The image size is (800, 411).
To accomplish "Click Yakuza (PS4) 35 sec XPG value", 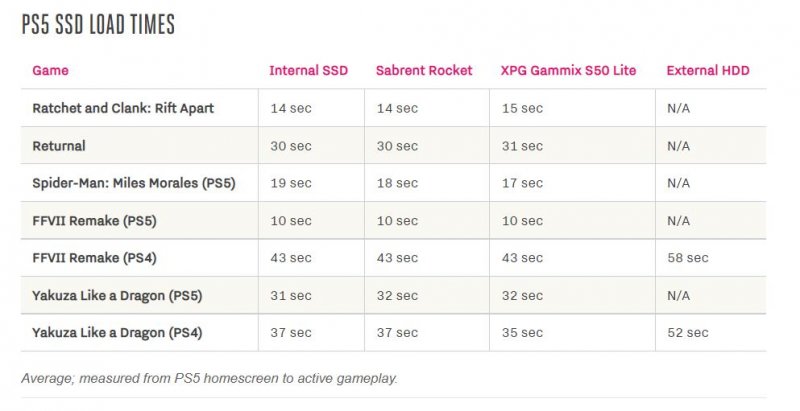I will [x=522, y=333].
